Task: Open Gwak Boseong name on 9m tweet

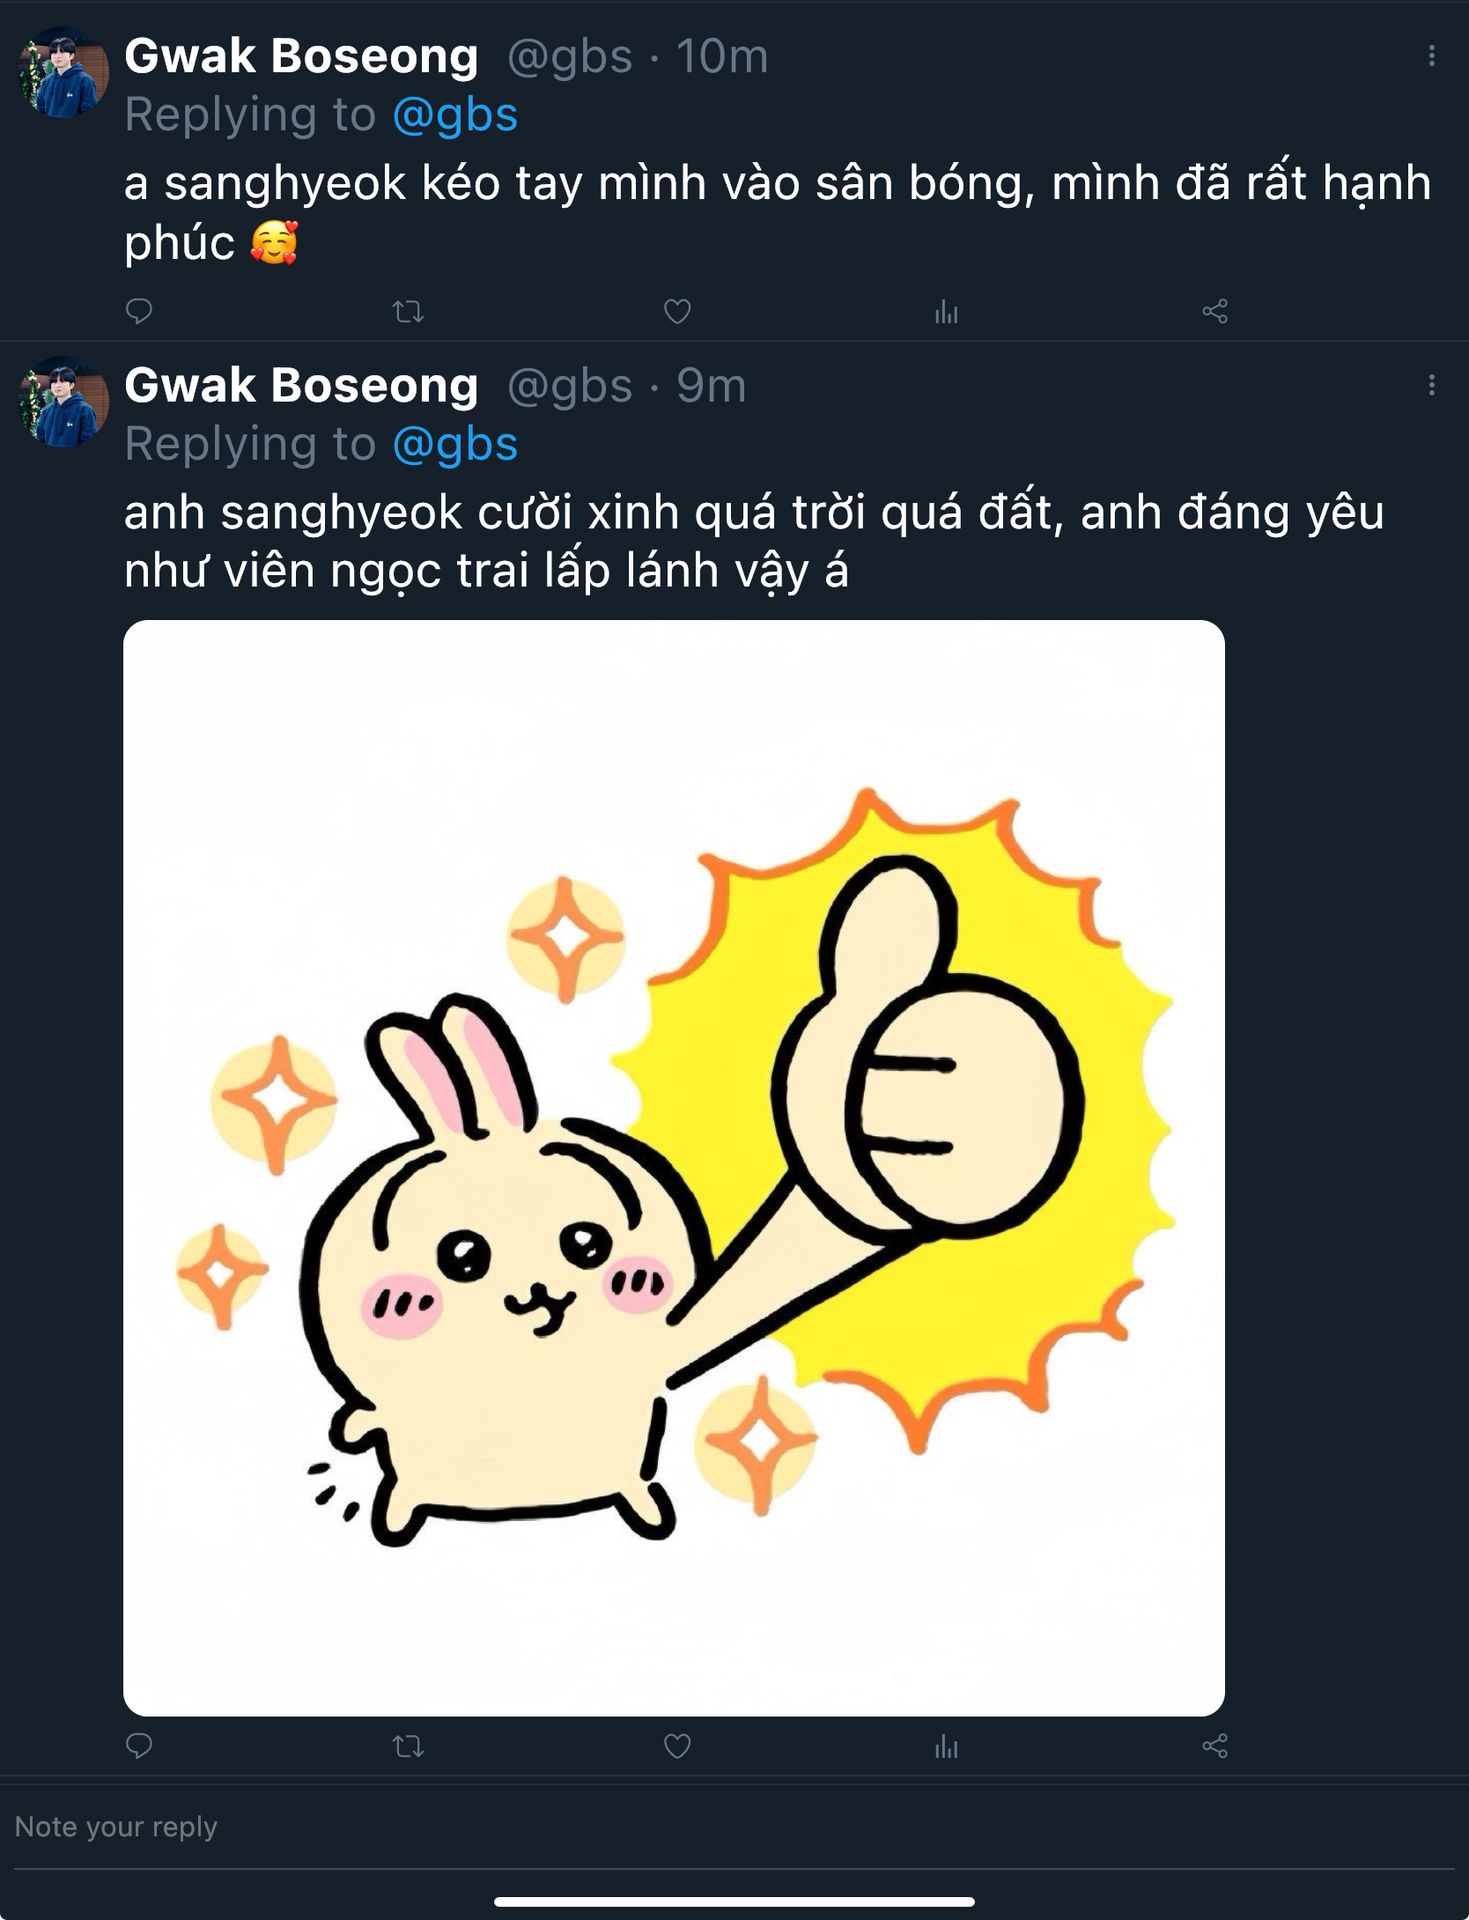Action: coord(301,386)
